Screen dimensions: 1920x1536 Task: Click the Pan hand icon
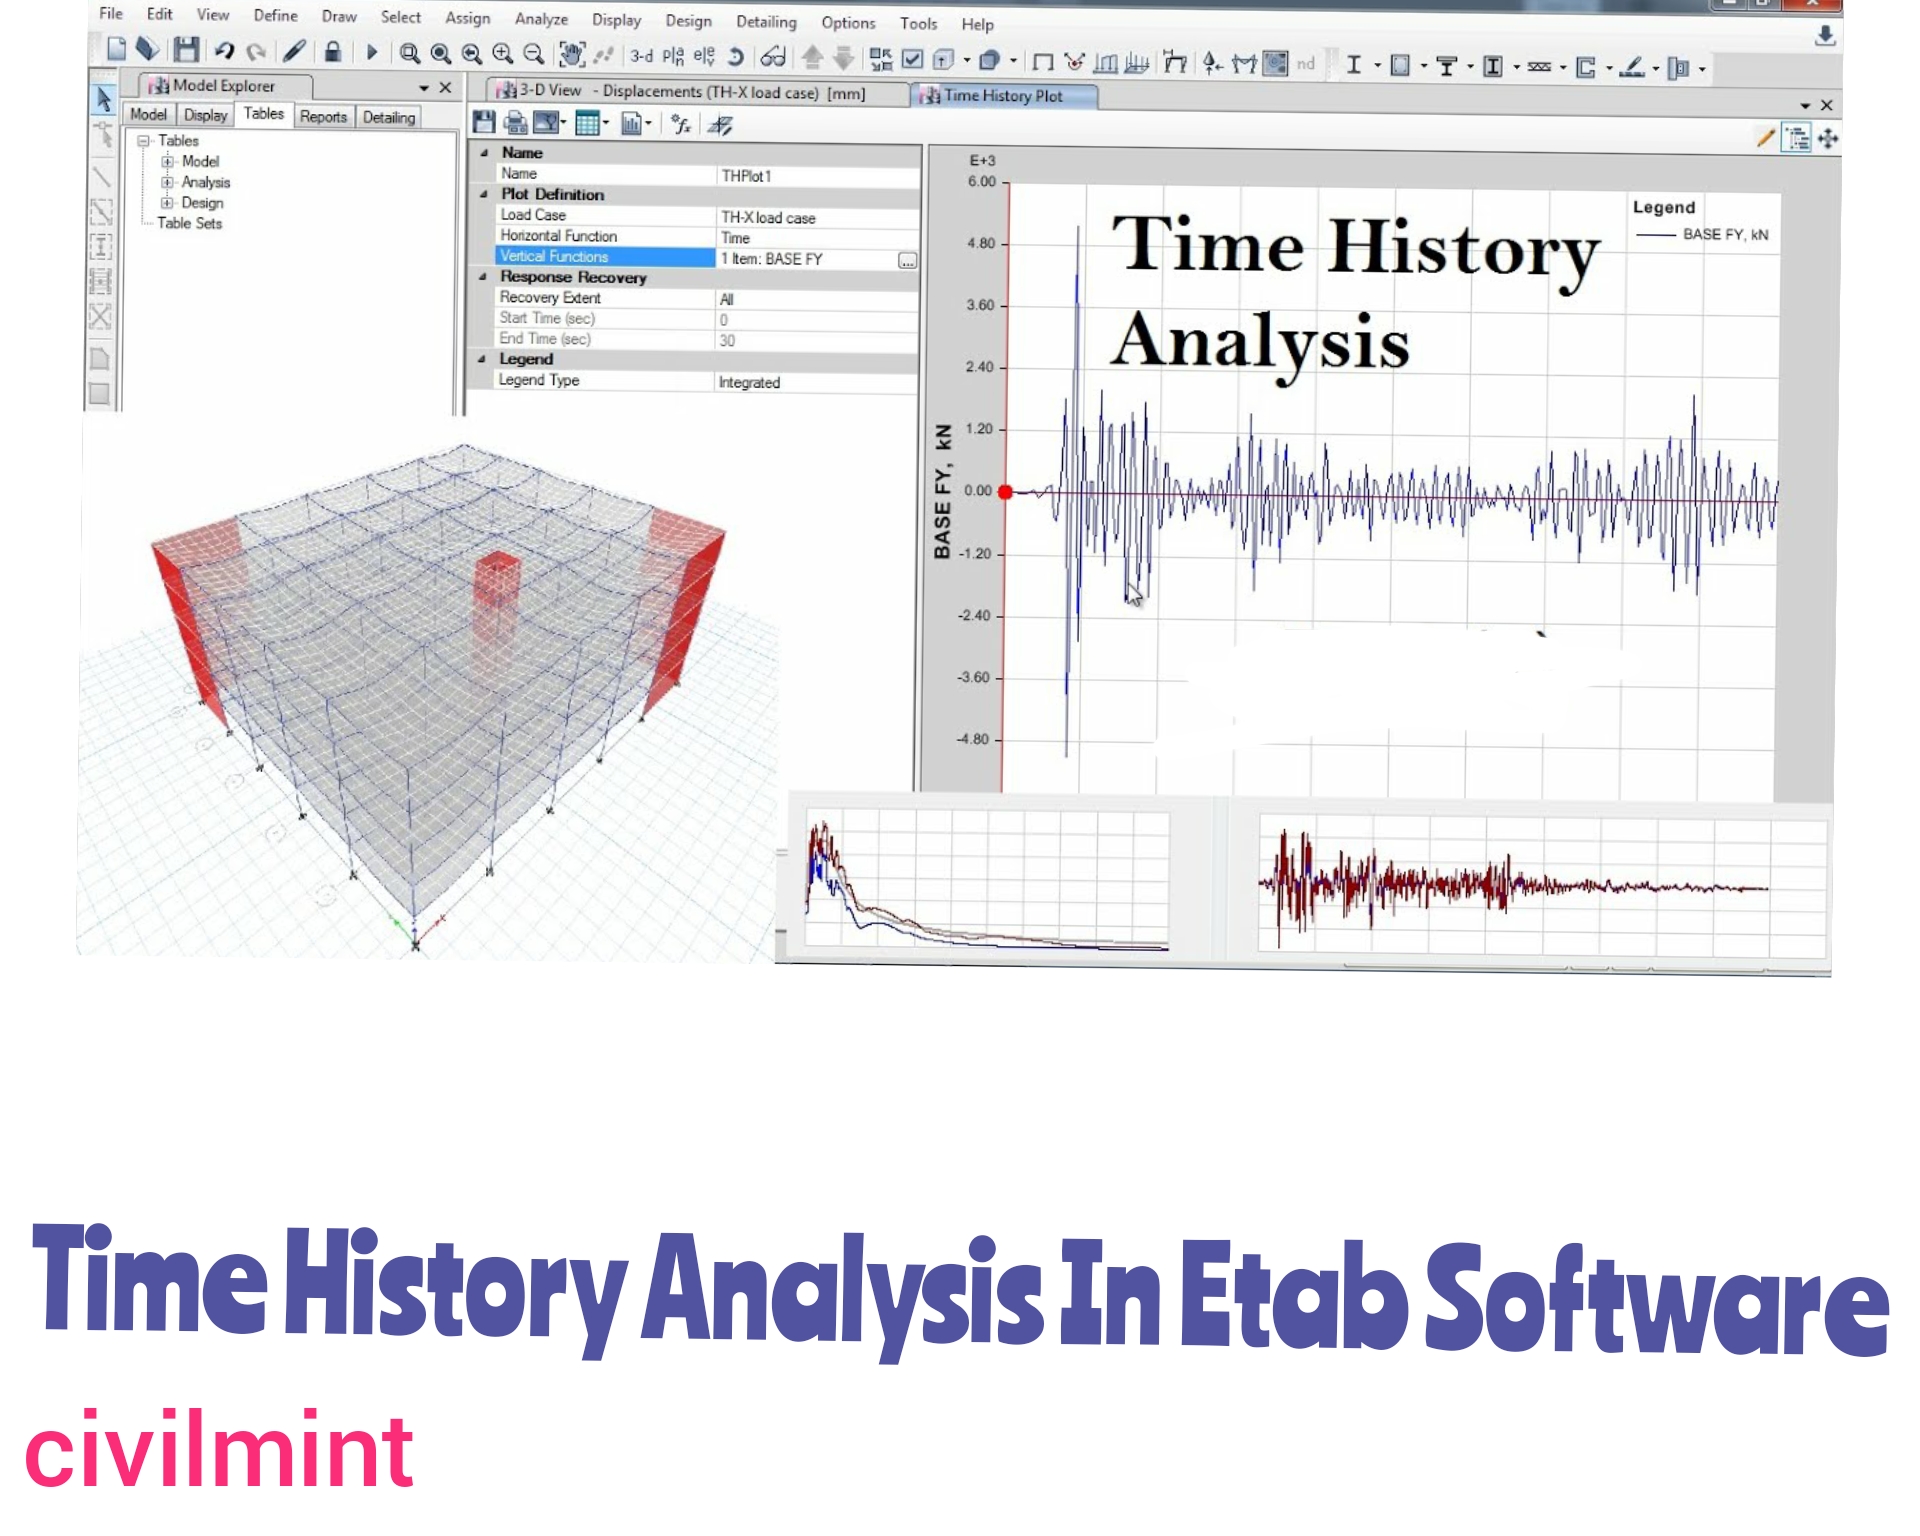[x=572, y=54]
